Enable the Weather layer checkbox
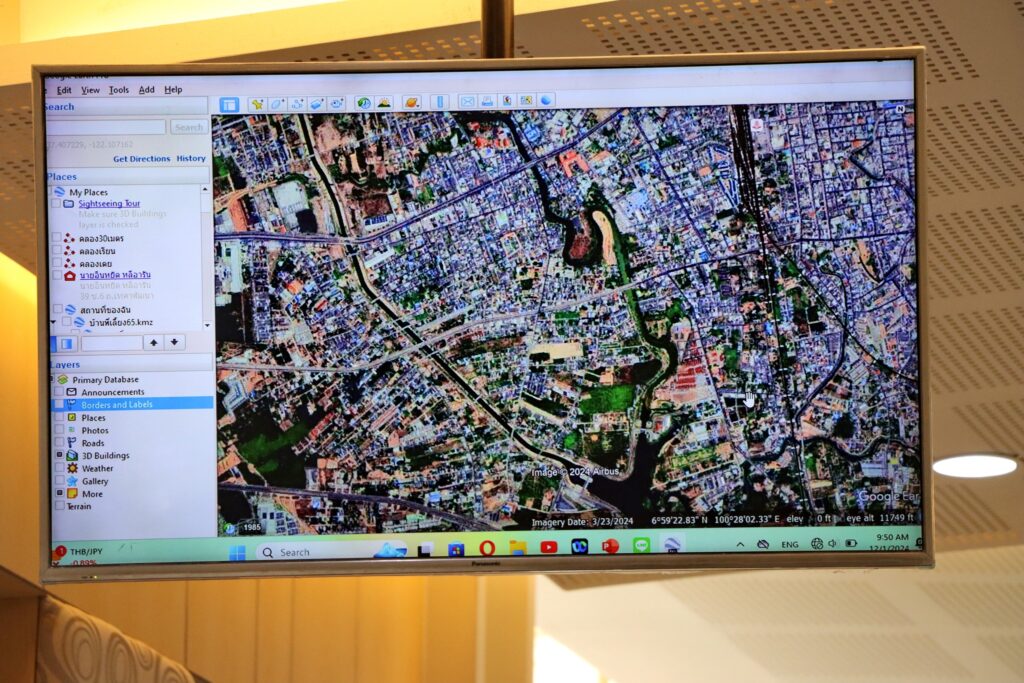1024x683 pixels. point(60,468)
